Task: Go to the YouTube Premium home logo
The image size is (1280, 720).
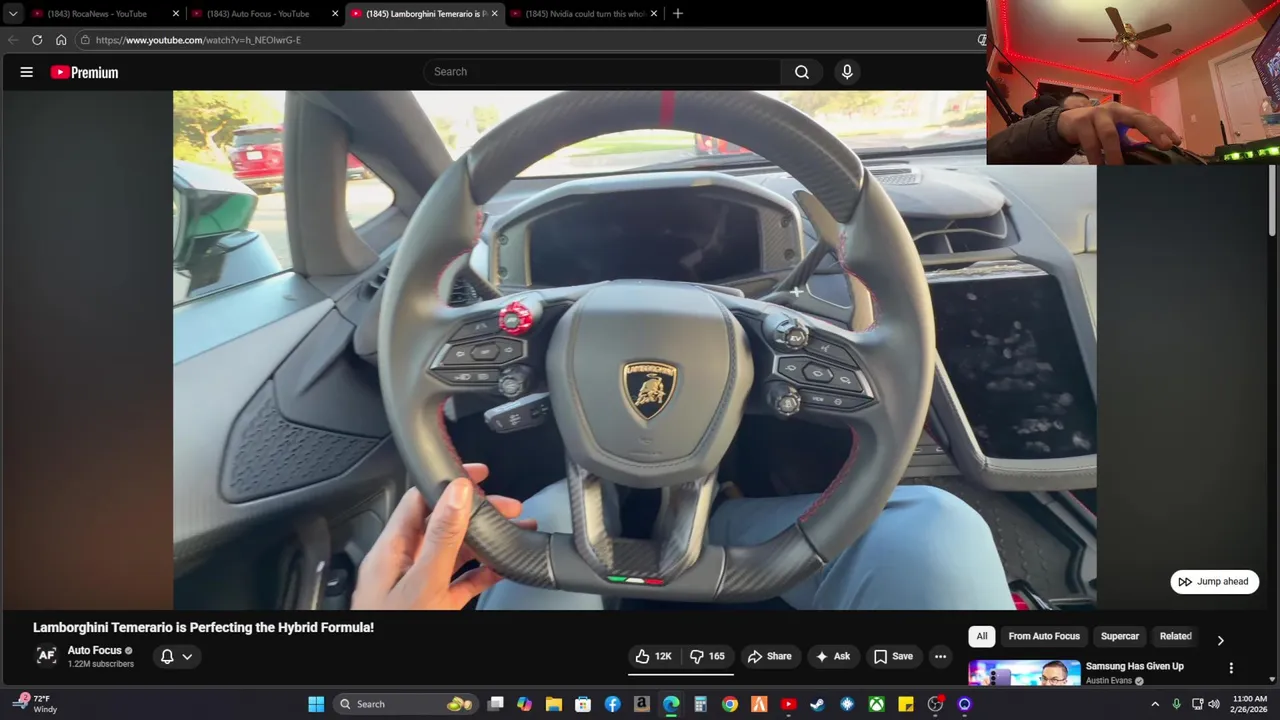Action: (x=85, y=72)
